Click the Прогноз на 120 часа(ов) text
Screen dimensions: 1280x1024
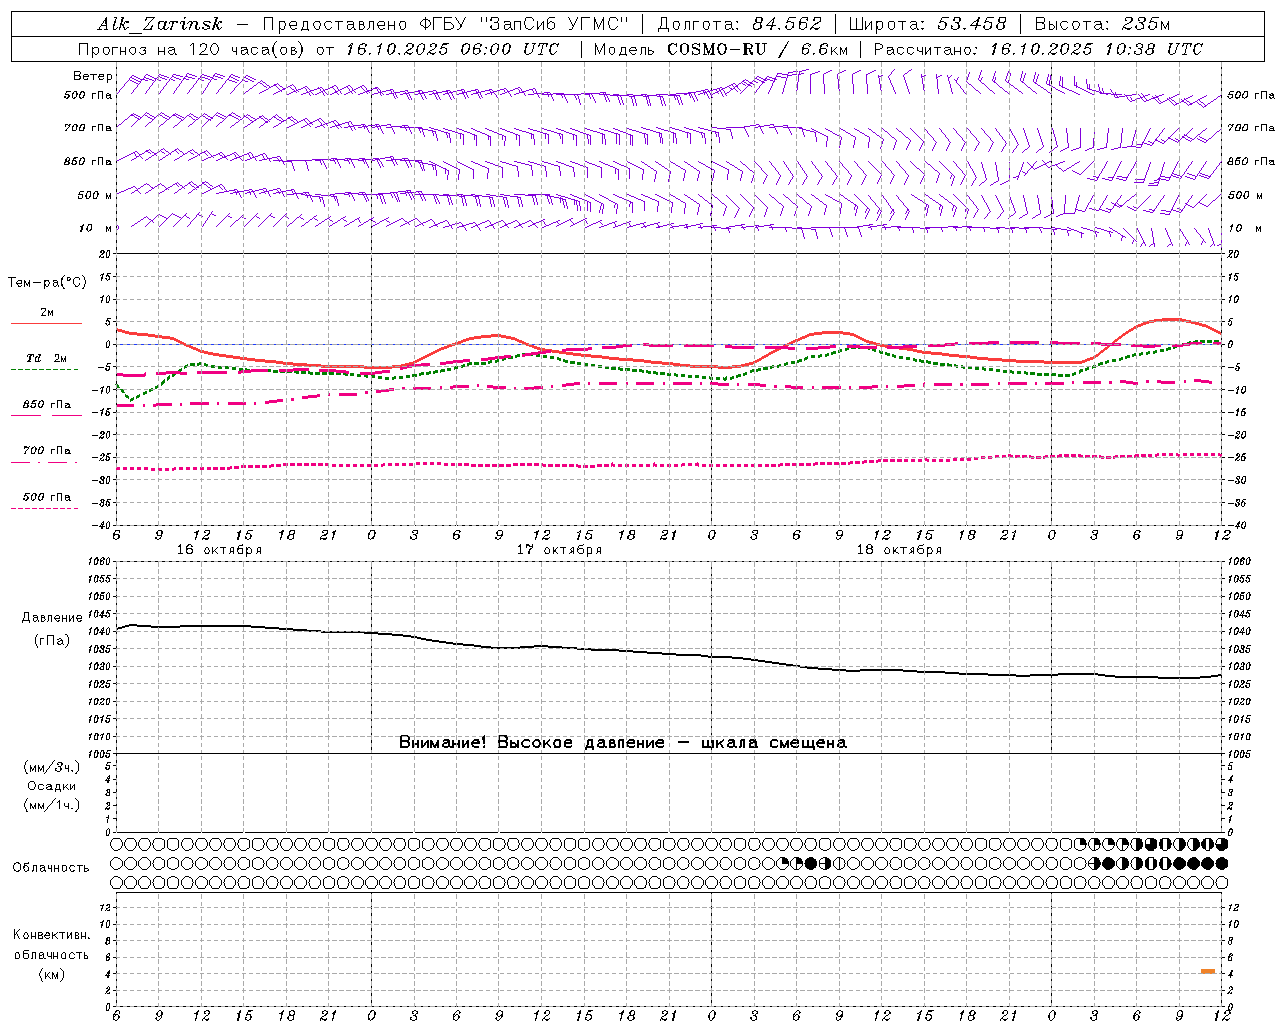tap(193, 49)
